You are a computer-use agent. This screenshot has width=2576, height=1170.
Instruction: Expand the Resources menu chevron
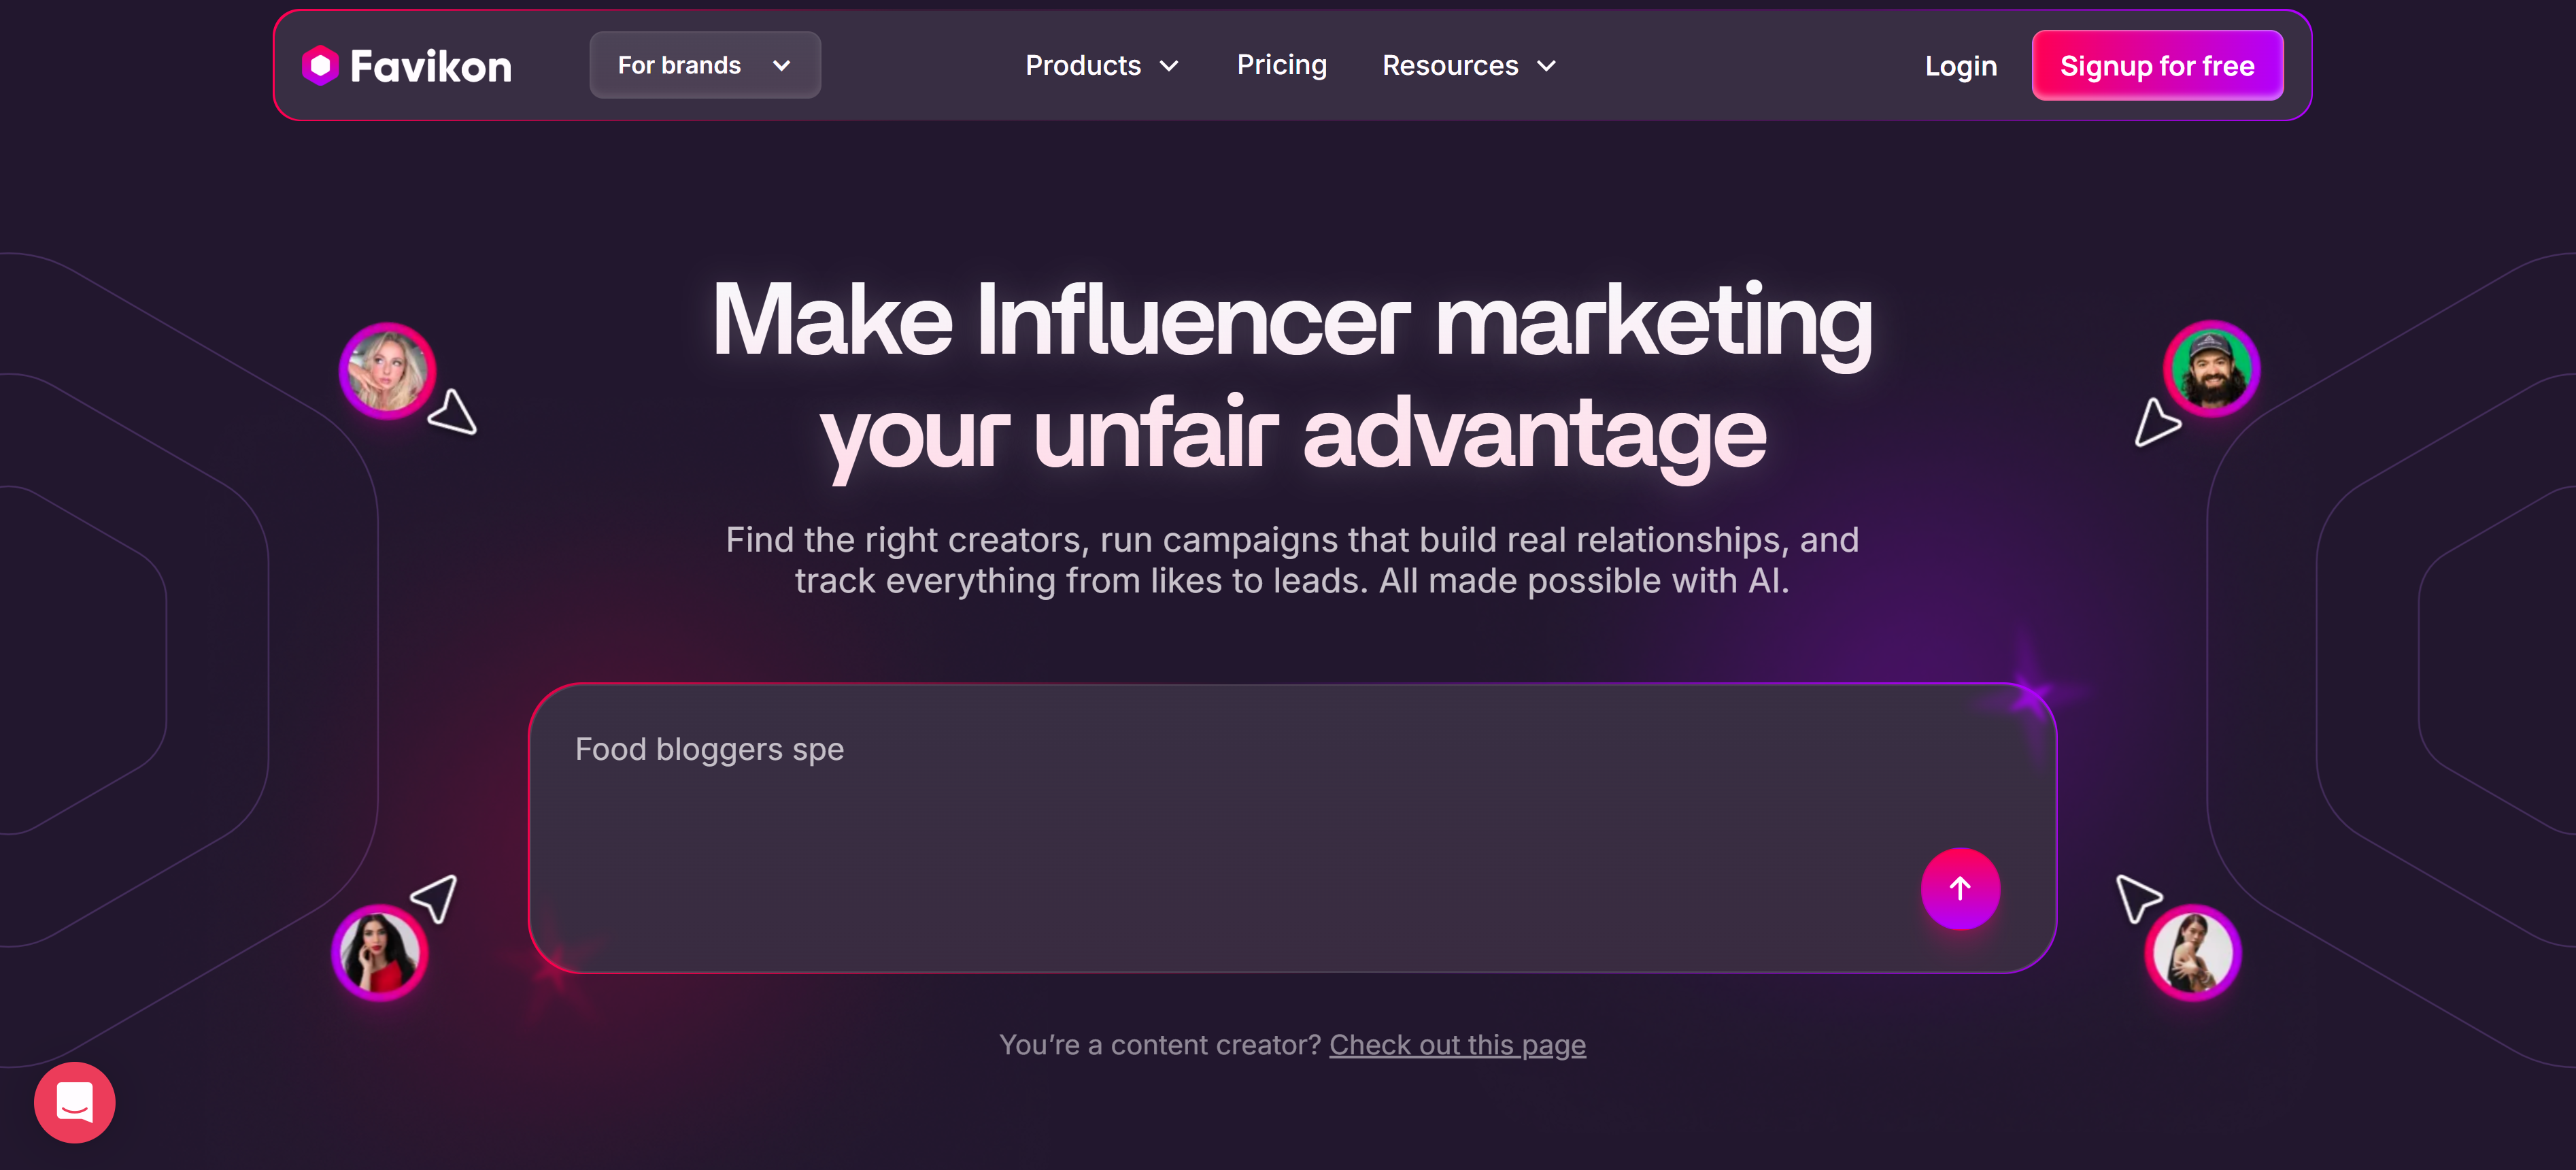tap(1546, 66)
